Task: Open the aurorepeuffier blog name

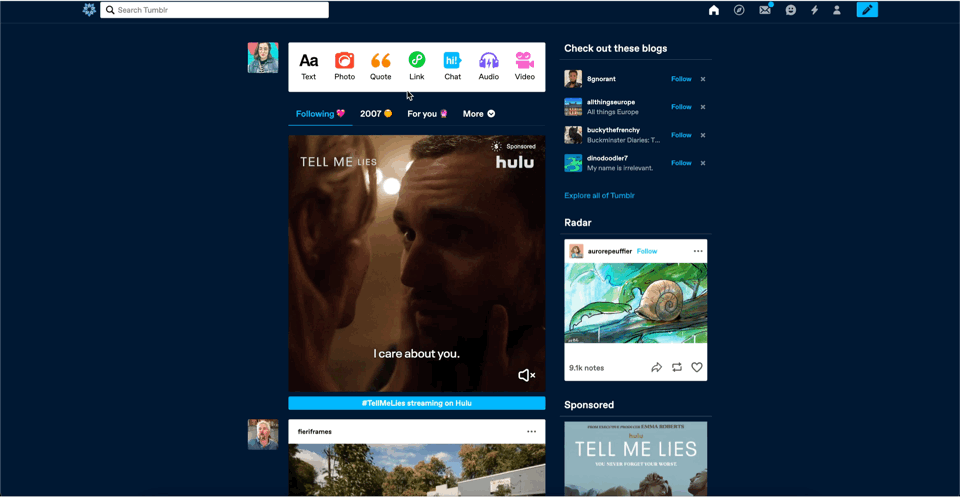Action: pyautogui.click(x=610, y=251)
